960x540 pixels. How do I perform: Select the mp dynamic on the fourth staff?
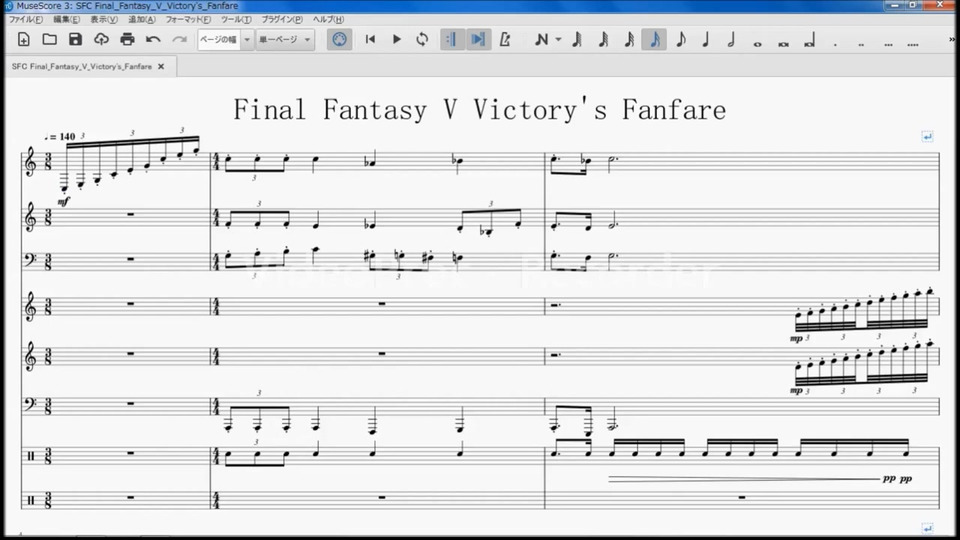coord(796,339)
